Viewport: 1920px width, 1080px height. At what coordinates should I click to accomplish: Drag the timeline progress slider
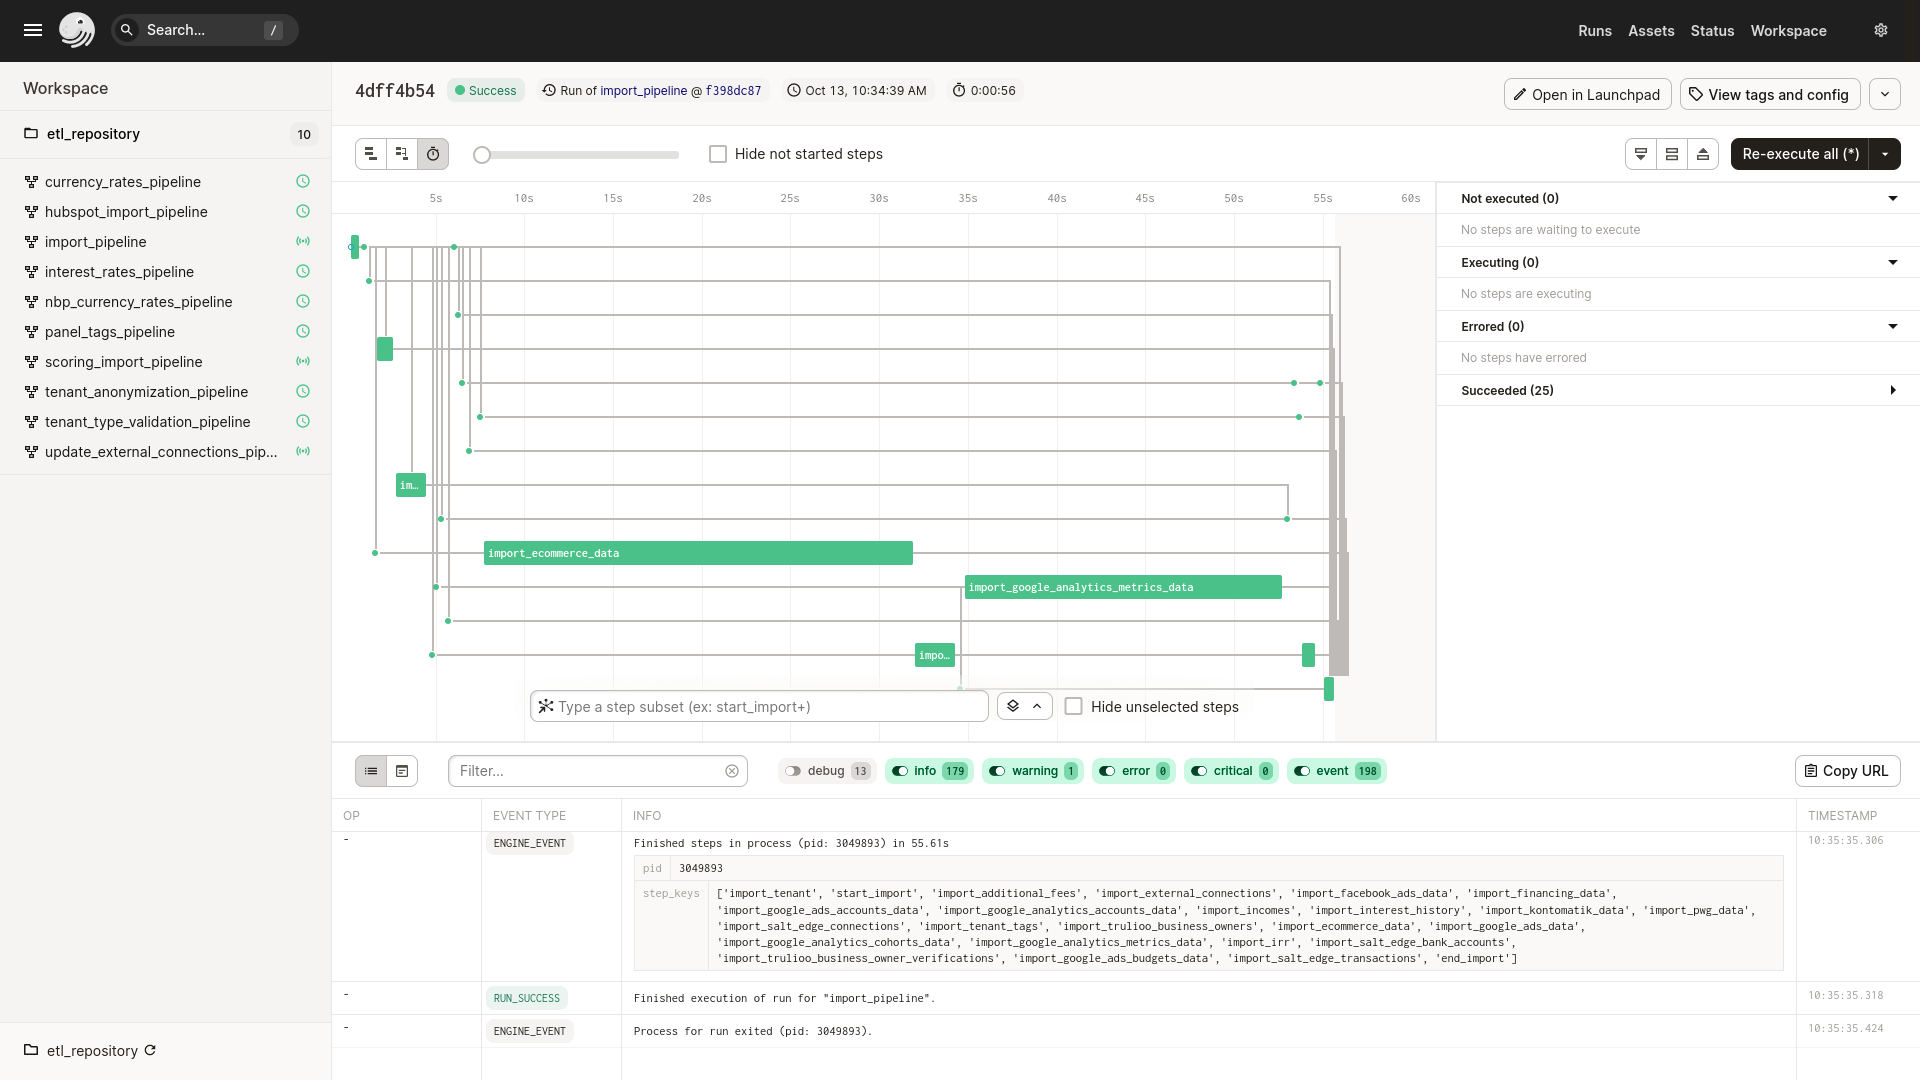tap(483, 153)
